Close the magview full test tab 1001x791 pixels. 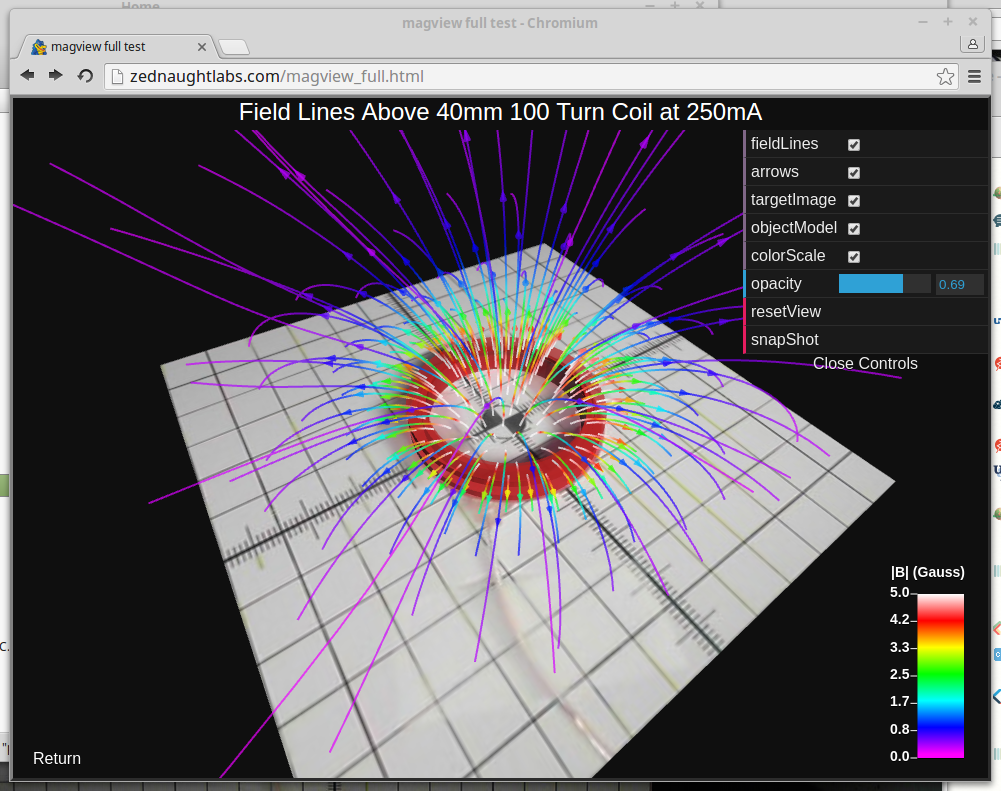click(202, 47)
